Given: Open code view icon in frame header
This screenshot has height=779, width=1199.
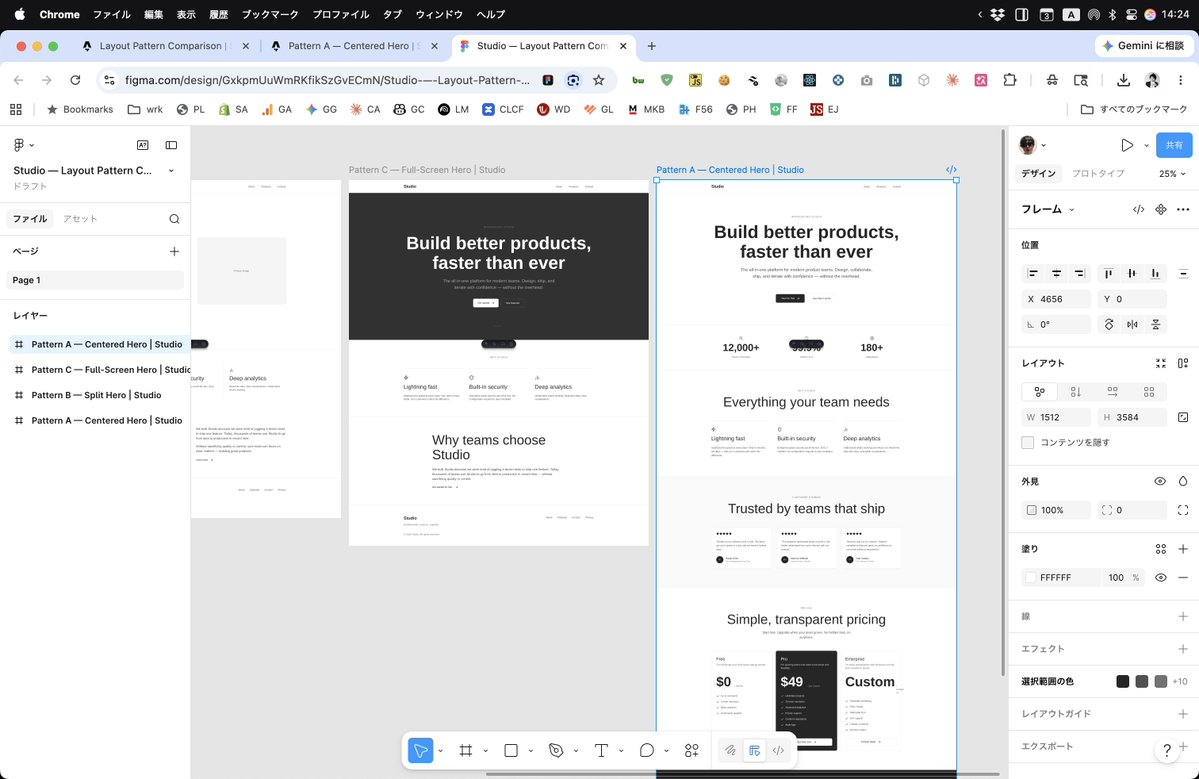Looking at the screenshot, I should (1139, 209).
